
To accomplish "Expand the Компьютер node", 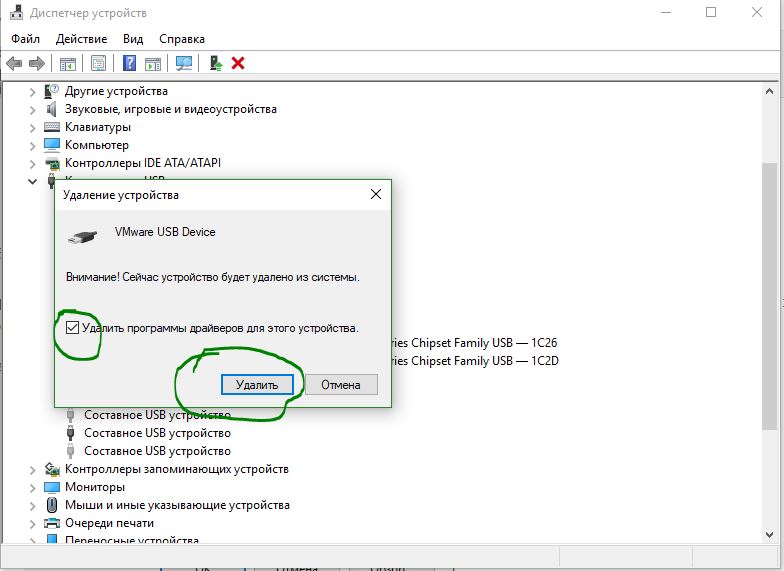I will pyautogui.click(x=32, y=146).
